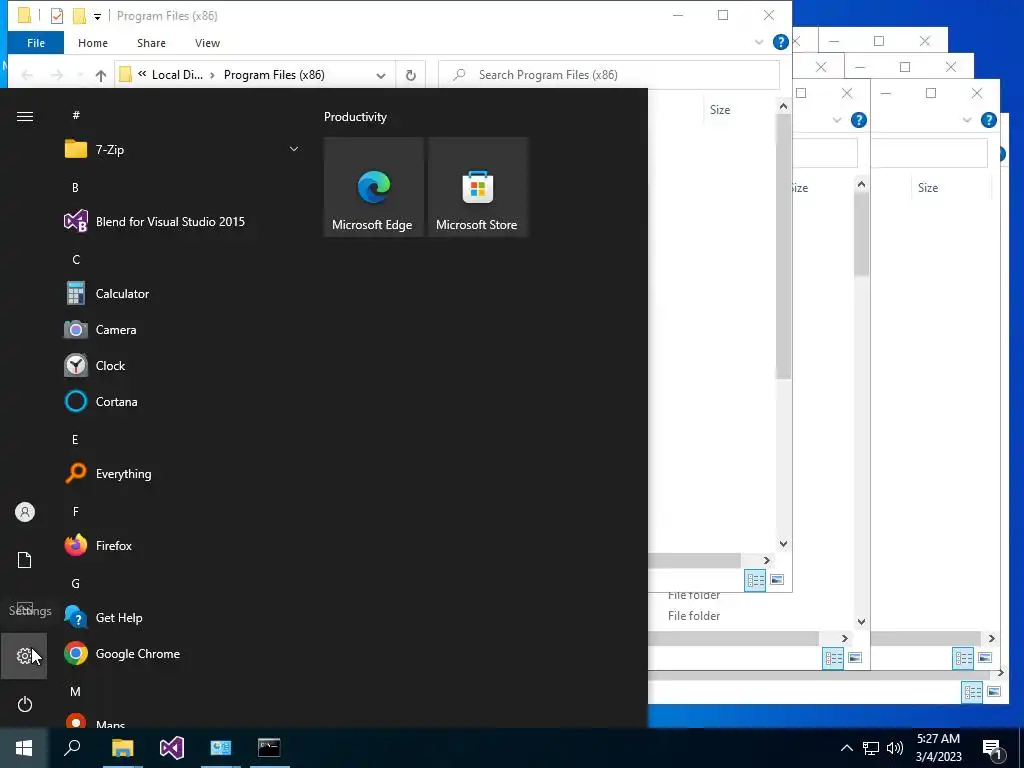Open Help icon in rightmost back window
The width and height of the screenshot is (1024, 768).
click(x=989, y=120)
